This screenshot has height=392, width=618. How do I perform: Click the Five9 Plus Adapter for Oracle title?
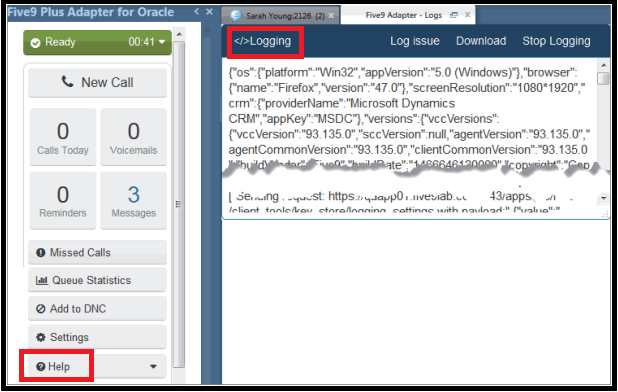pos(91,12)
